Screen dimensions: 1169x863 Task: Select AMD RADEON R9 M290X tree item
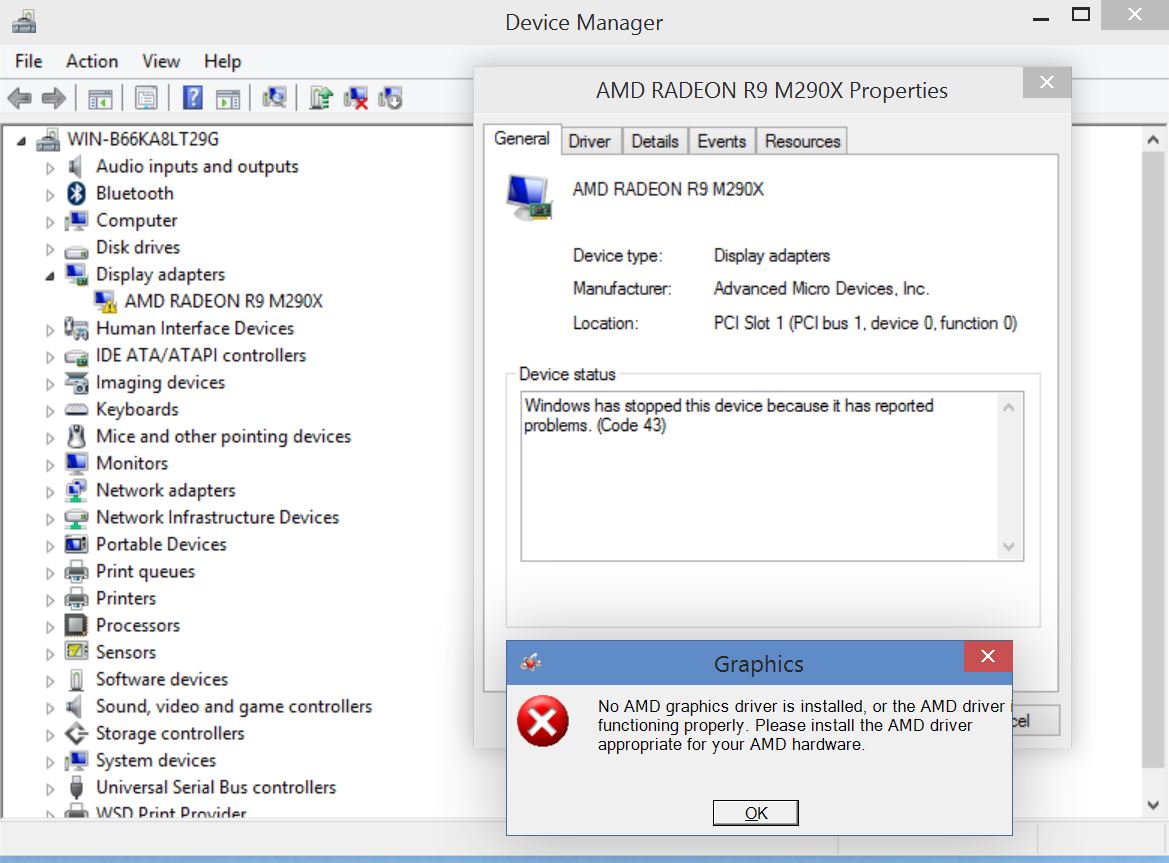point(224,301)
